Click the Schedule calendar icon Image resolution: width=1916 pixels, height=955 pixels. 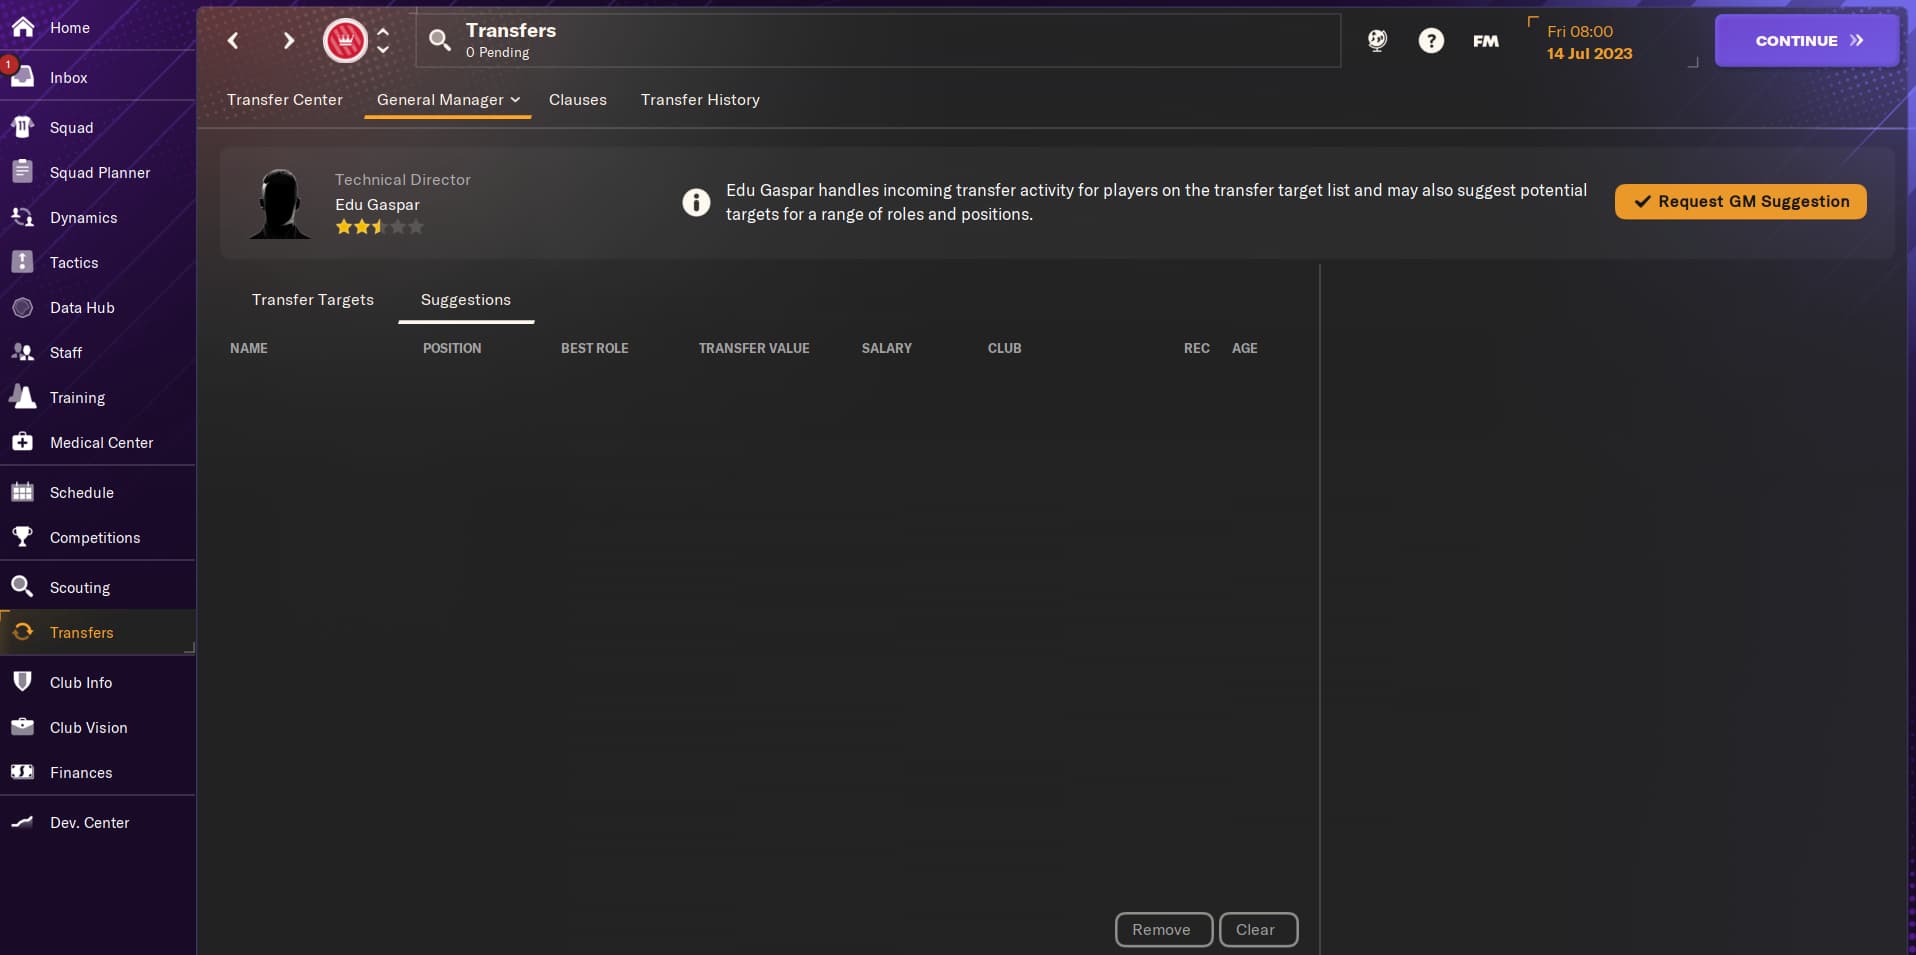pos(22,492)
